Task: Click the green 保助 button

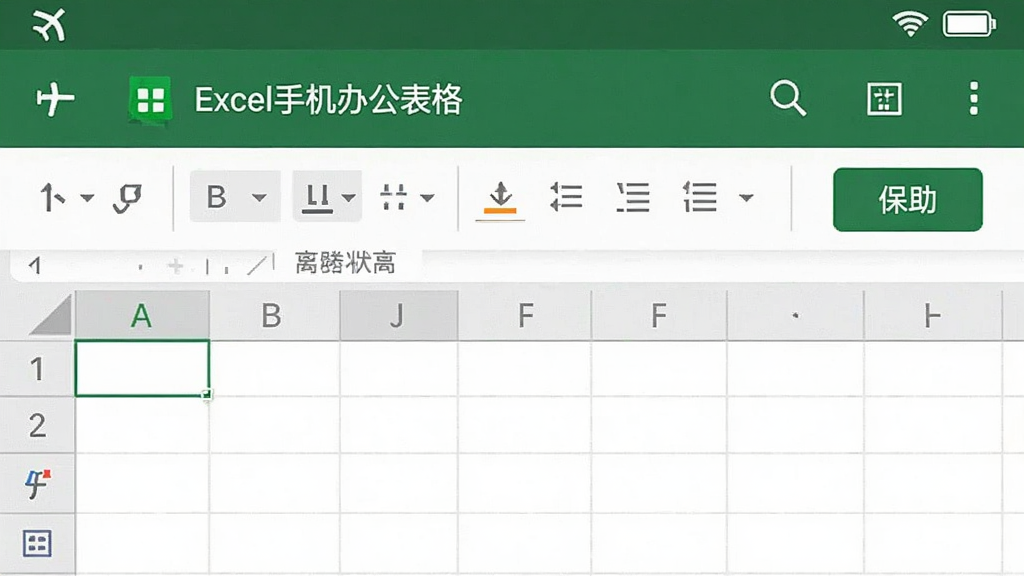Action: click(908, 200)
